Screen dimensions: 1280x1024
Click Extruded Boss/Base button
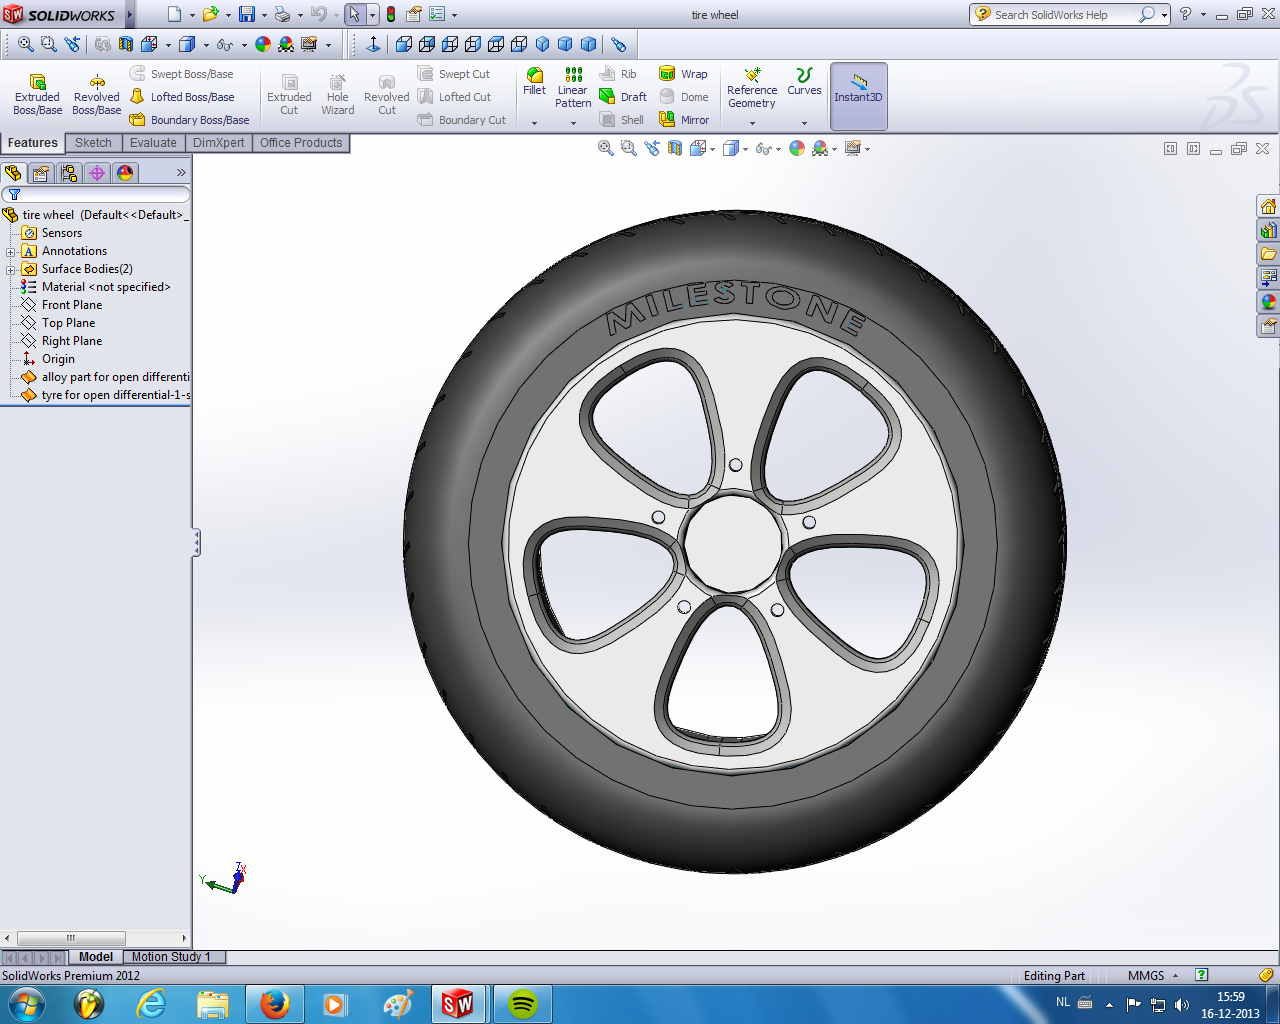tap(37, 94)
